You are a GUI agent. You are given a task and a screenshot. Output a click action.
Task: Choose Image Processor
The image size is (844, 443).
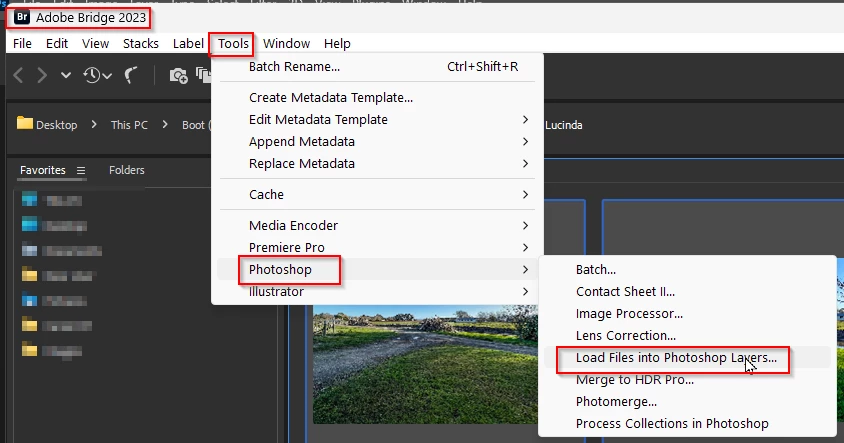[687, 314]
